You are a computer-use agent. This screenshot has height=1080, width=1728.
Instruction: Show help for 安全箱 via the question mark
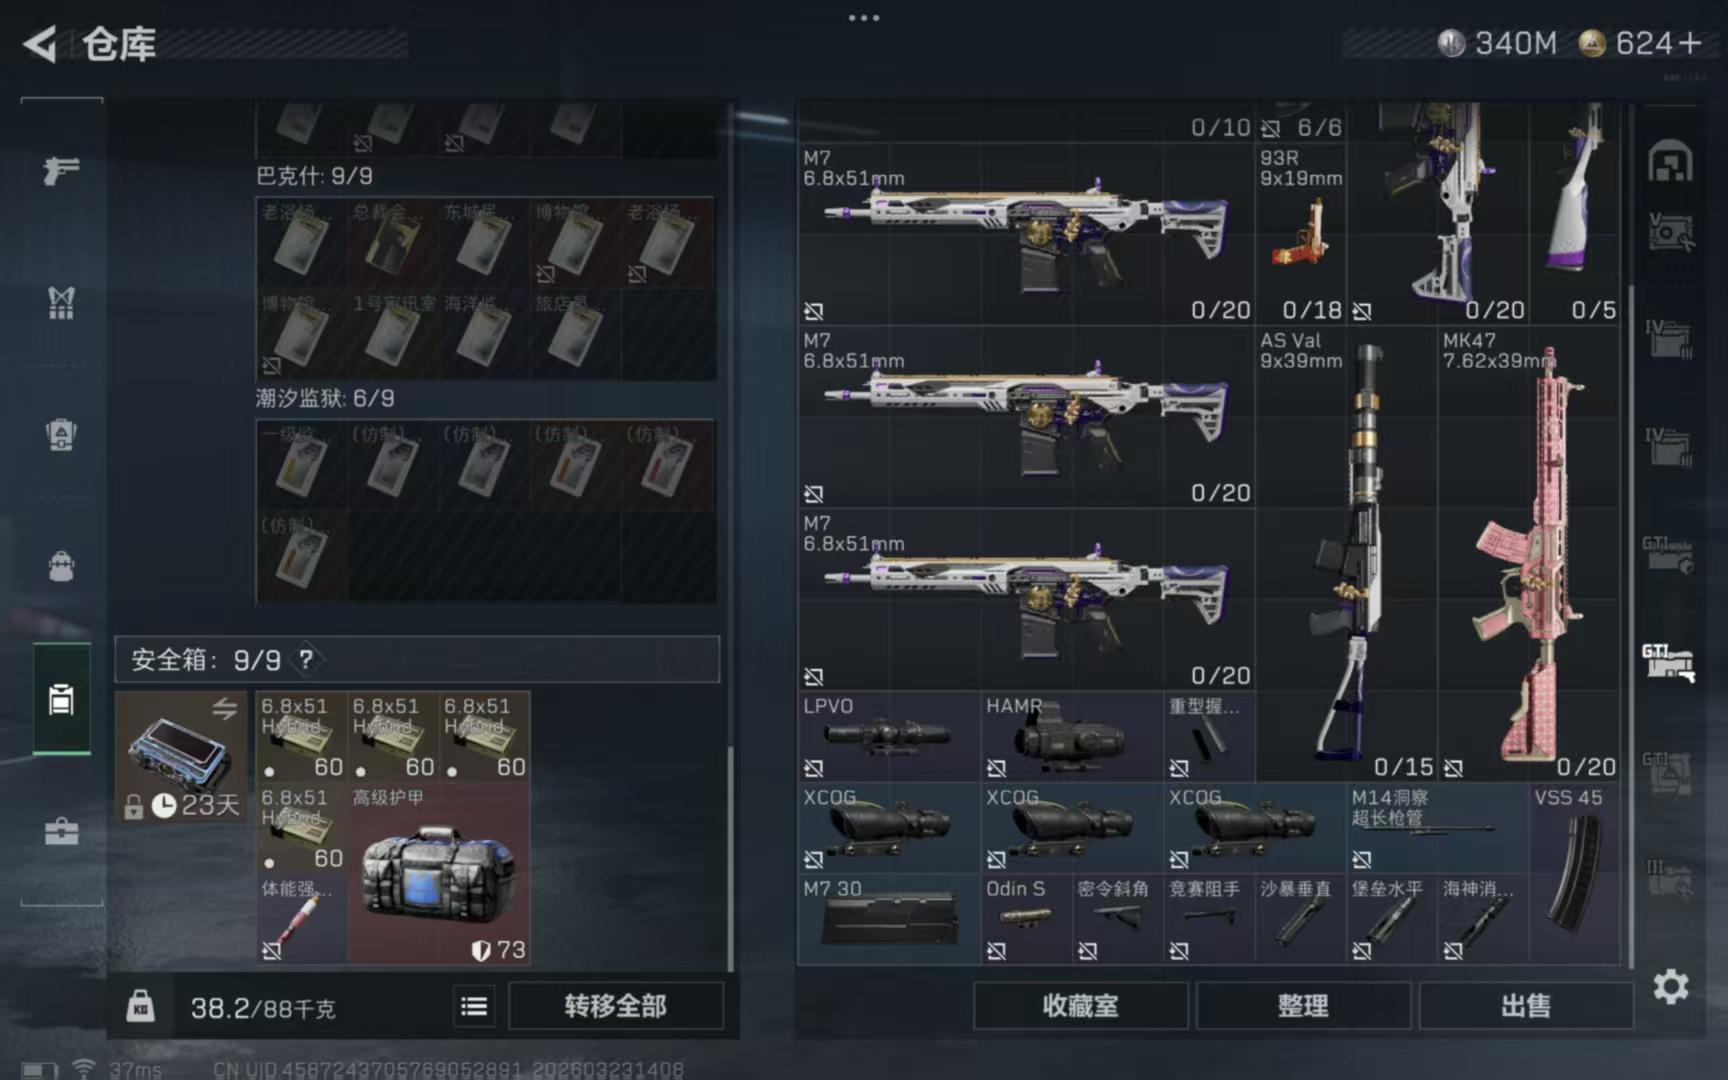pos(306,659)
